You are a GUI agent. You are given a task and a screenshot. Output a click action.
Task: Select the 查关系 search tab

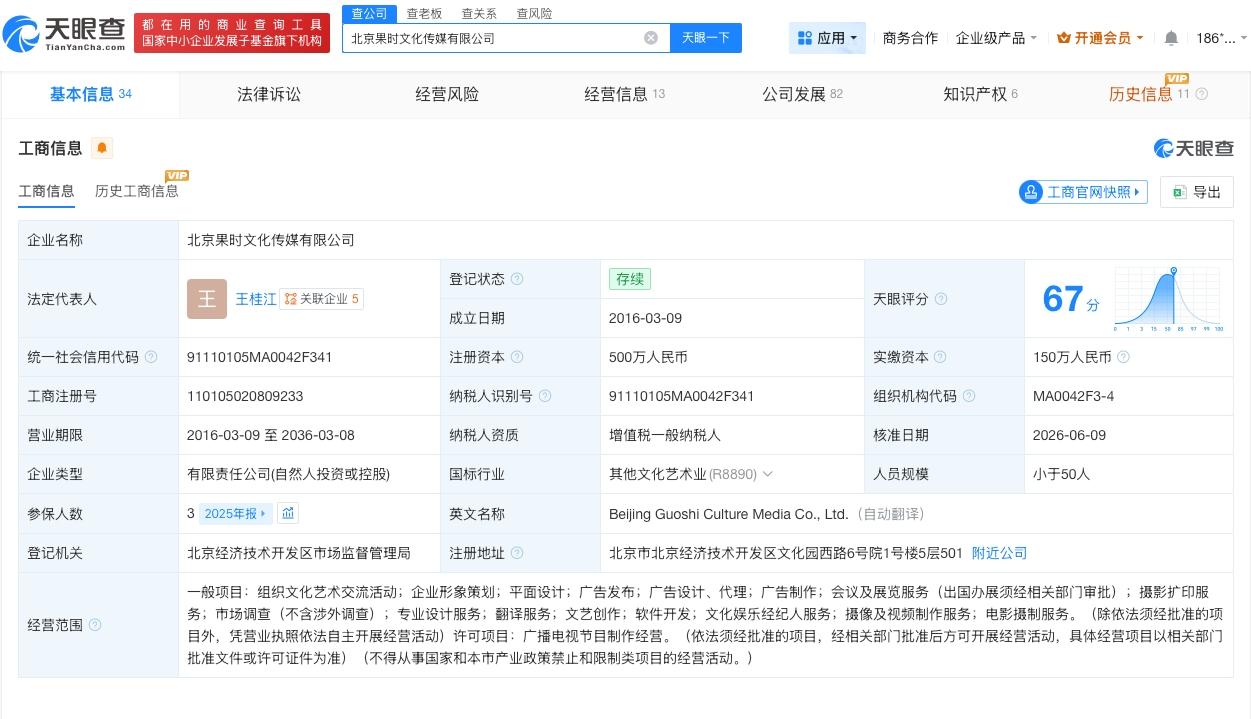[x=479, y=14]
